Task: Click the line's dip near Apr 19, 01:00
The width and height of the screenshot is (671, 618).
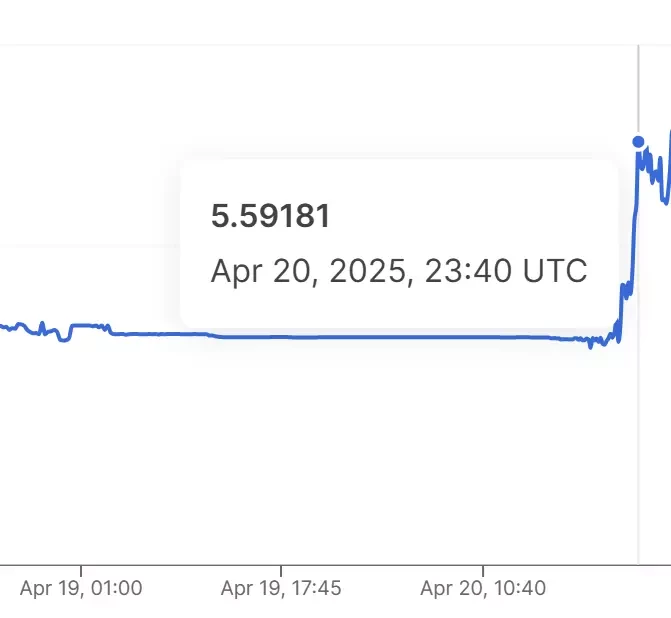Action: click(64, 339)
